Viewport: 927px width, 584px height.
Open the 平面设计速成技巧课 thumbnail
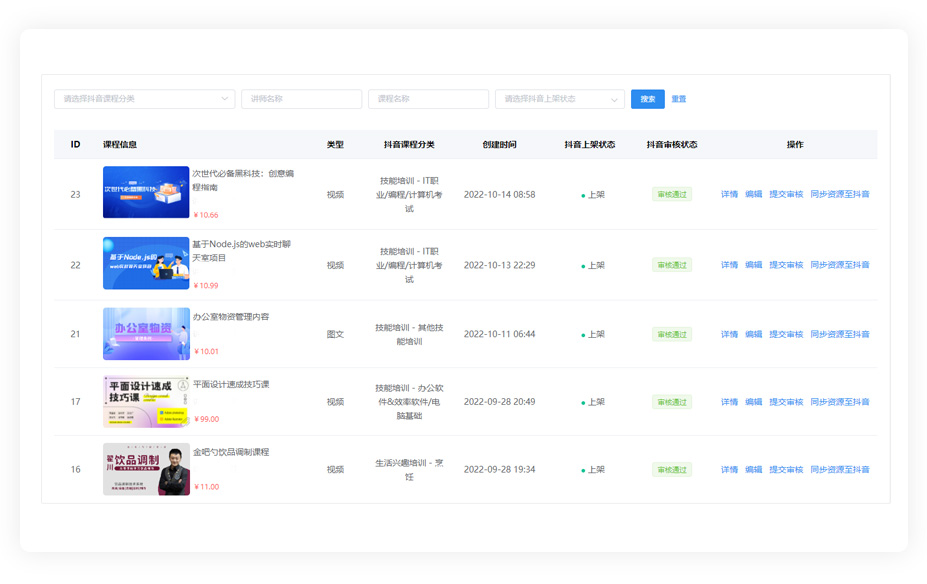tap(146, 401)
